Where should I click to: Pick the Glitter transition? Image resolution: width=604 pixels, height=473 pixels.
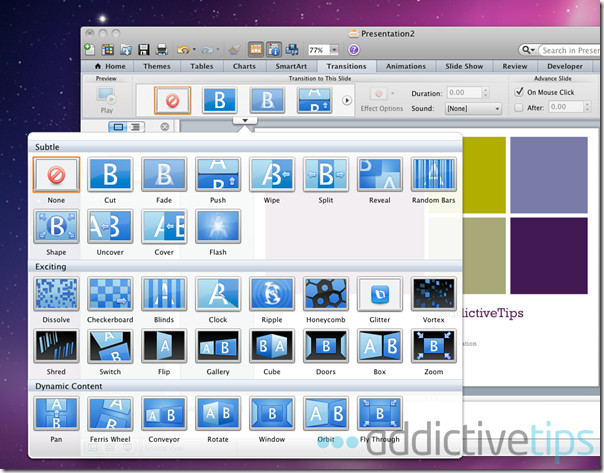point(380,294)
